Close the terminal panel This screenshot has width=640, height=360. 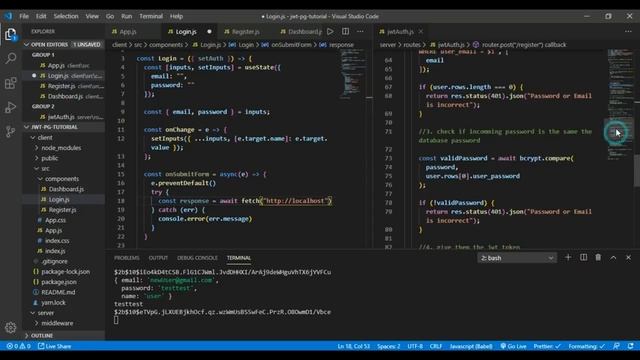628,258
